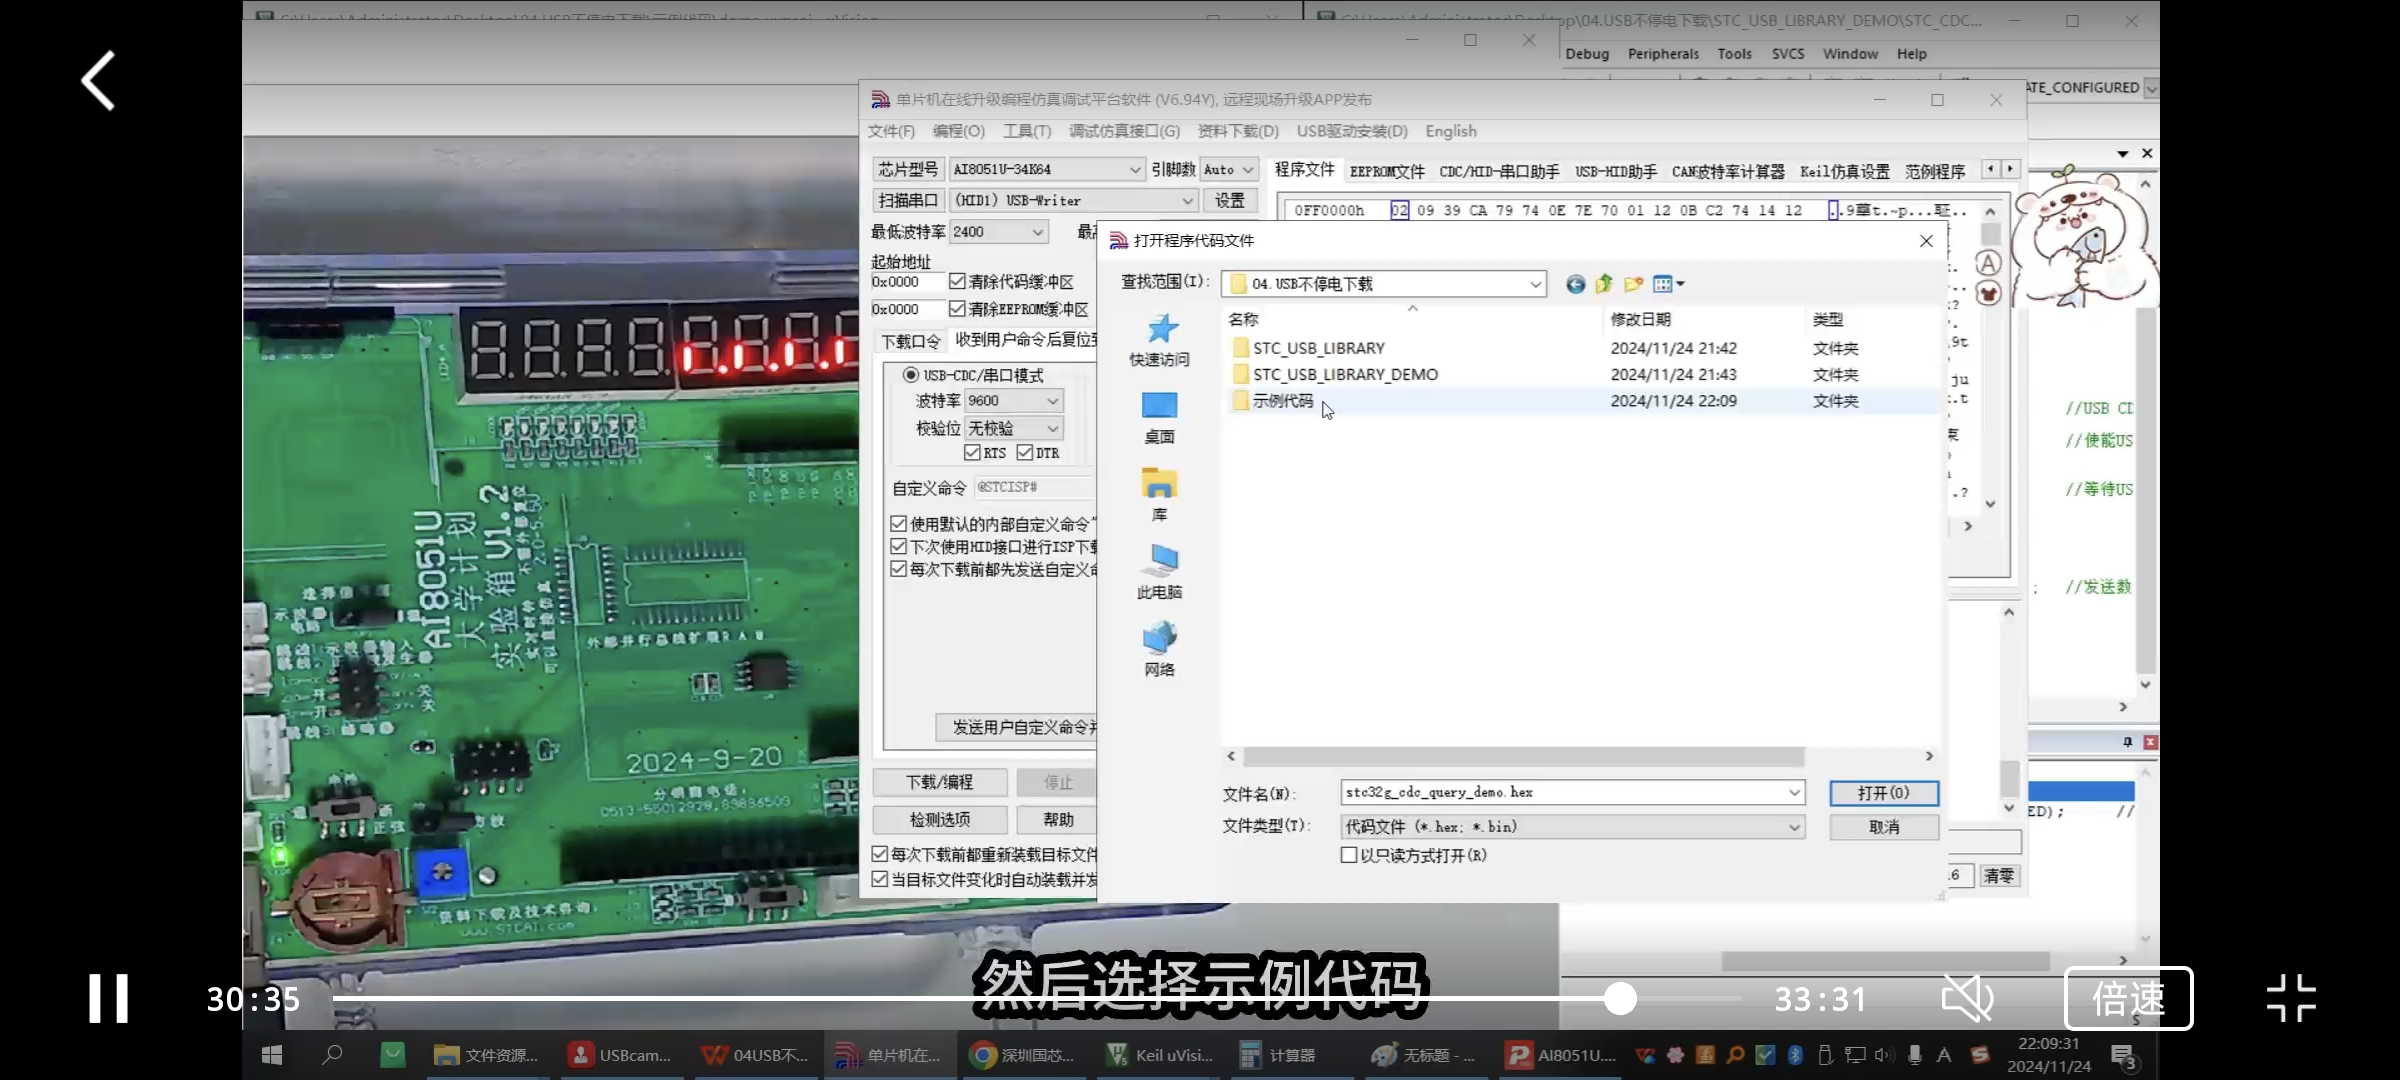This screenshot has height=1080, width=2400.
Task: Toggle 以只读方式打开 checkbox
Action: pyautogui.click(x=1349, y=855)
